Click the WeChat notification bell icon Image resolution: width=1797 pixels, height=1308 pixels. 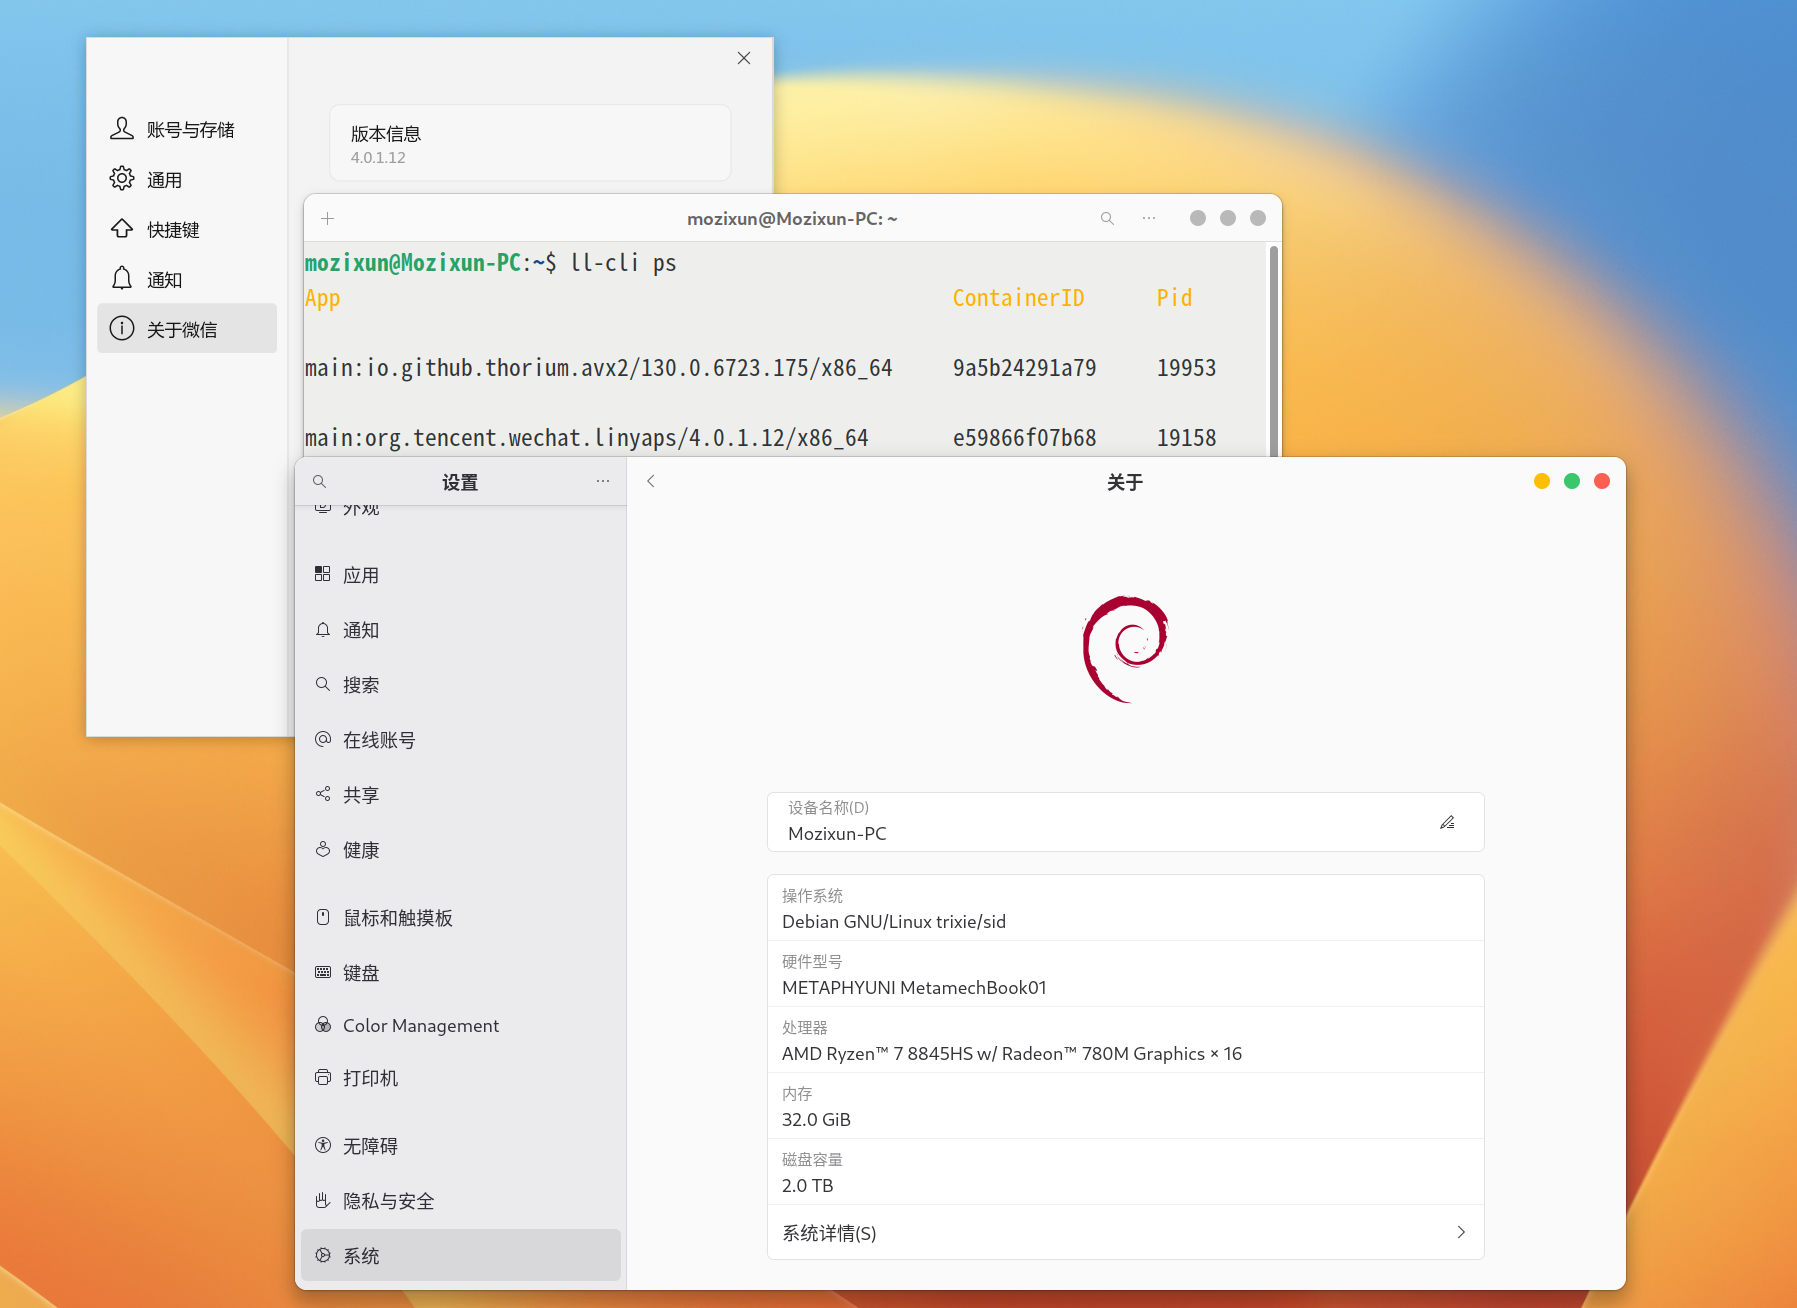tap(122, 278)
